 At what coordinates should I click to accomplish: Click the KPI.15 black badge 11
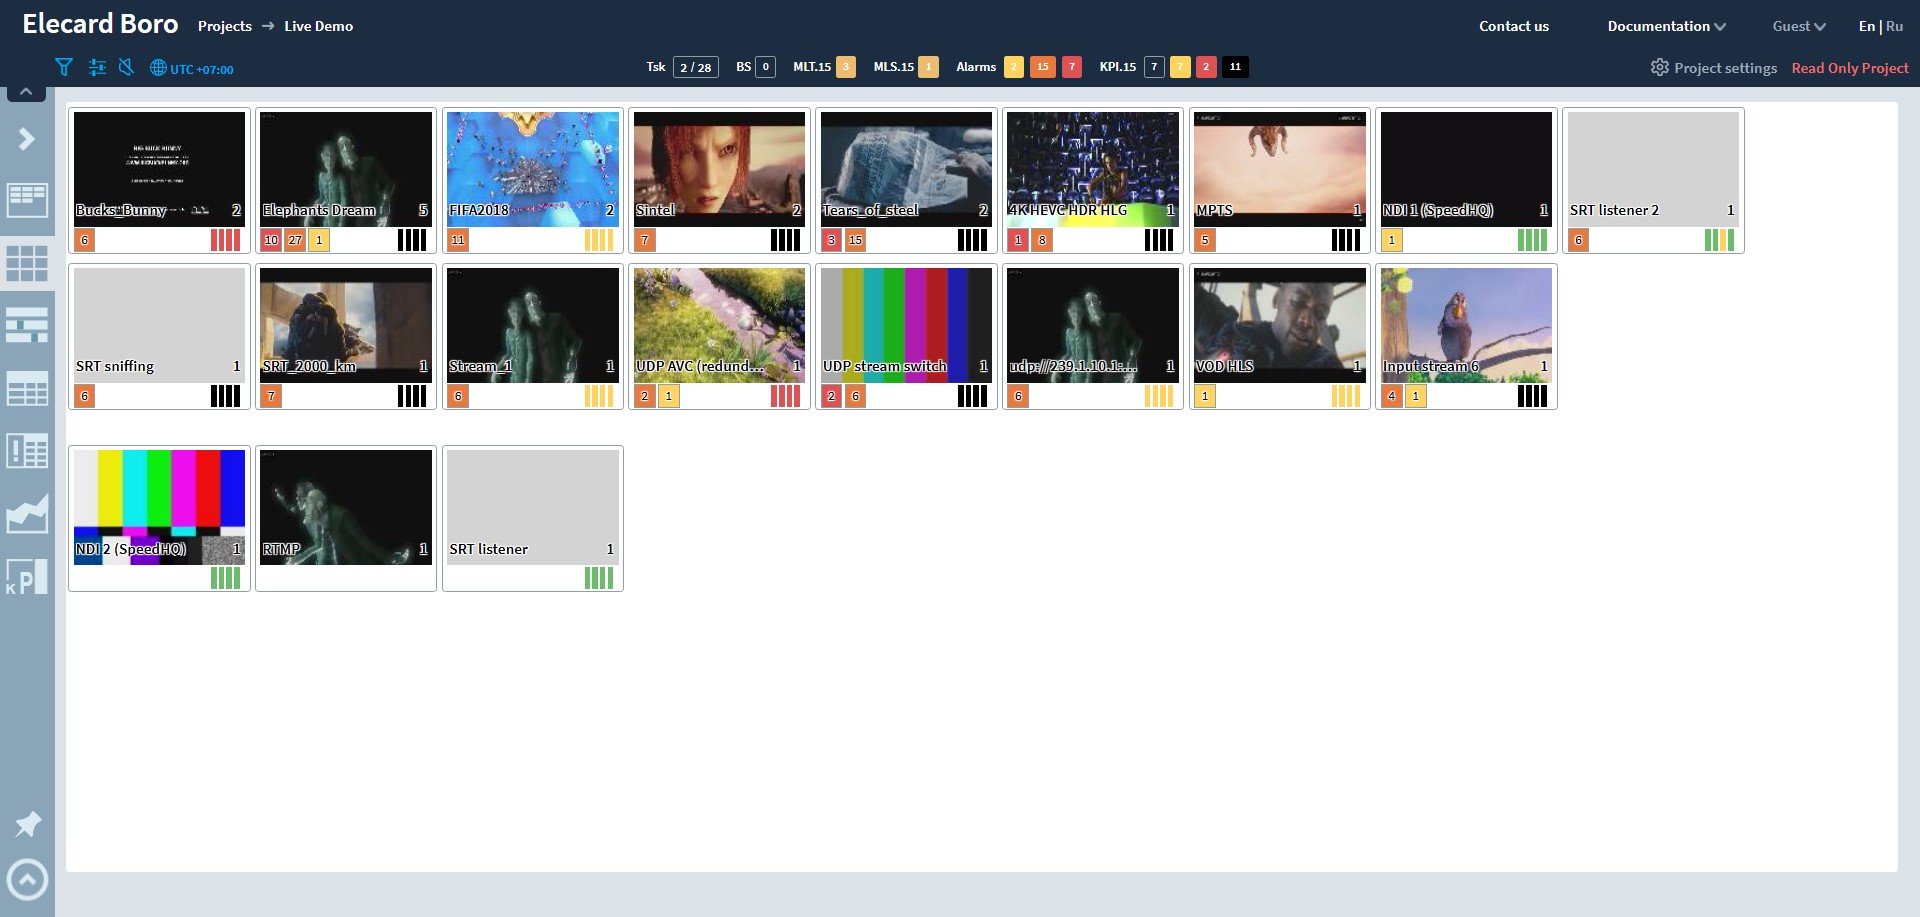pyautogui.click(x=1235, y=67)
